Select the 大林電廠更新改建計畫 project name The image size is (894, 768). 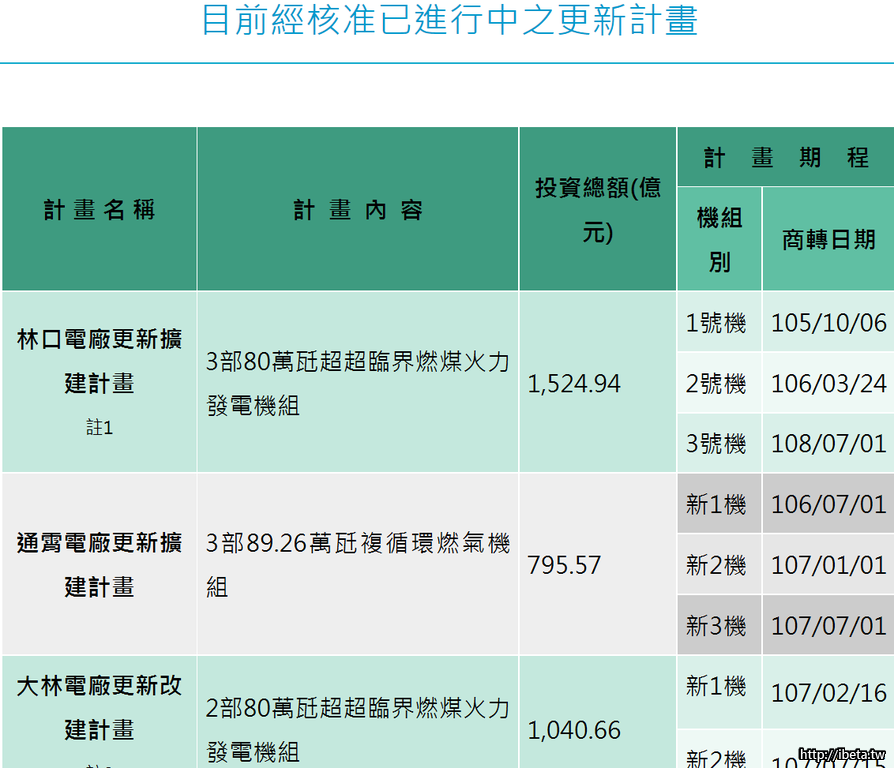click(x=99, y=708)
